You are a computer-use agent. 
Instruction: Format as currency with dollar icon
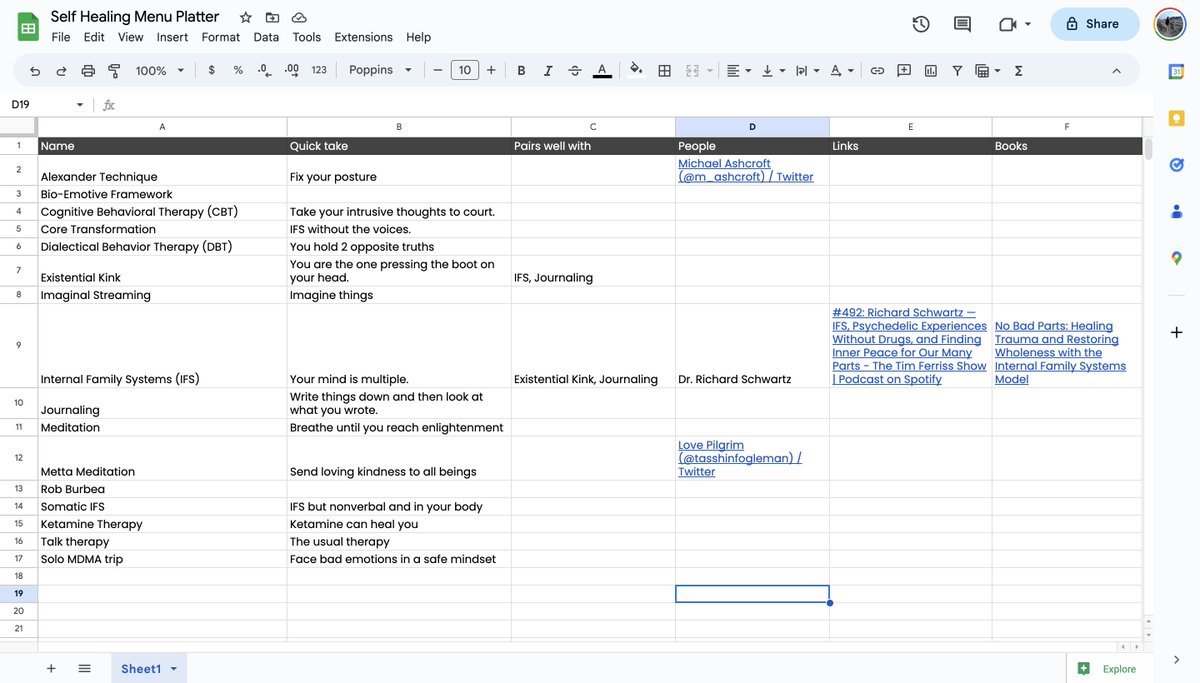[x=211, y=70]
